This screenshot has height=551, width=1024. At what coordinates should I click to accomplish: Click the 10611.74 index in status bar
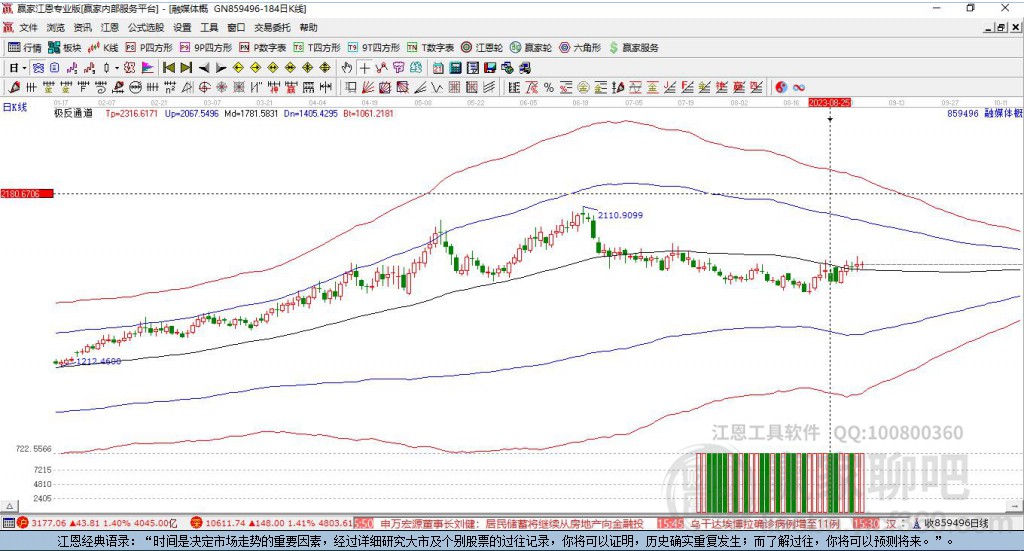point(223,523)
